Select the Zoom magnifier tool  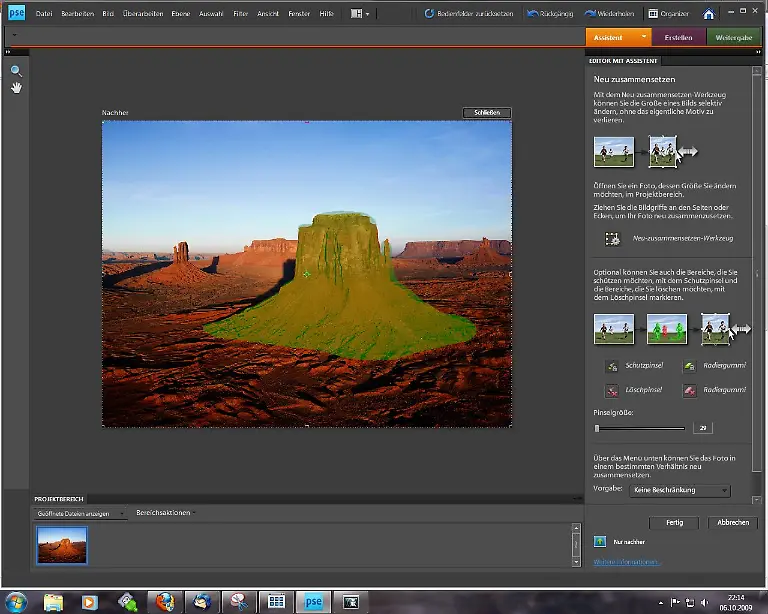(x=16, y=71)
